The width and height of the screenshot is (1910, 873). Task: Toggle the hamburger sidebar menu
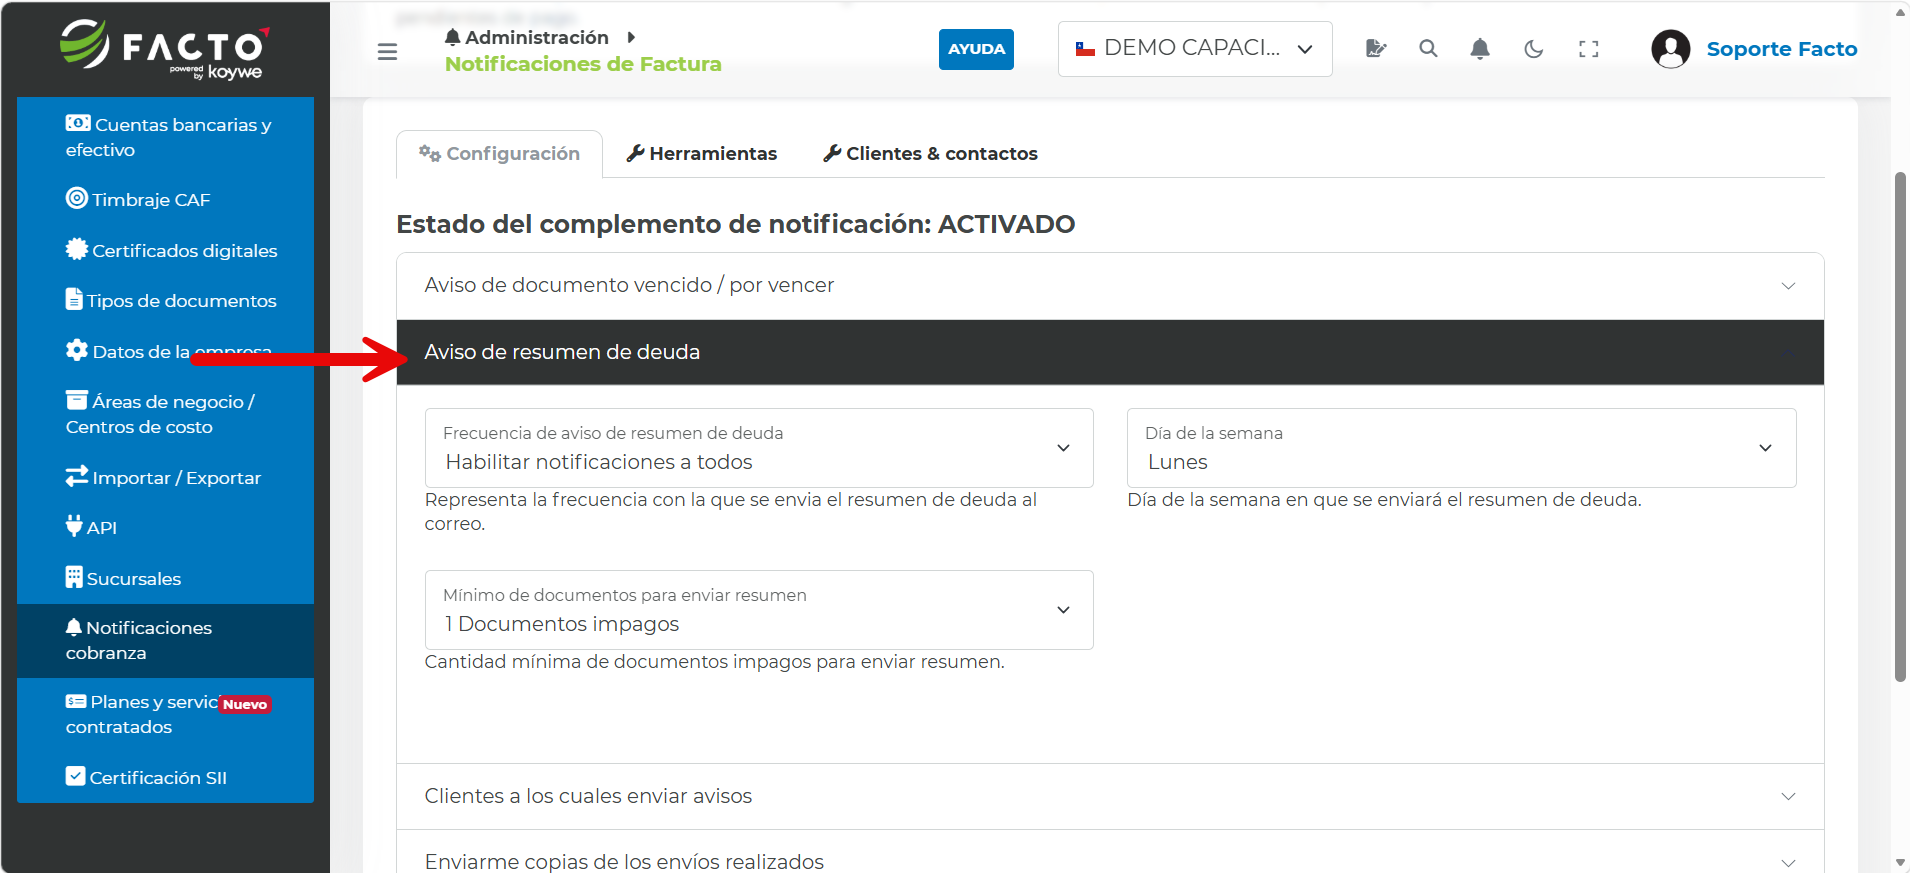tap(387, 52)
